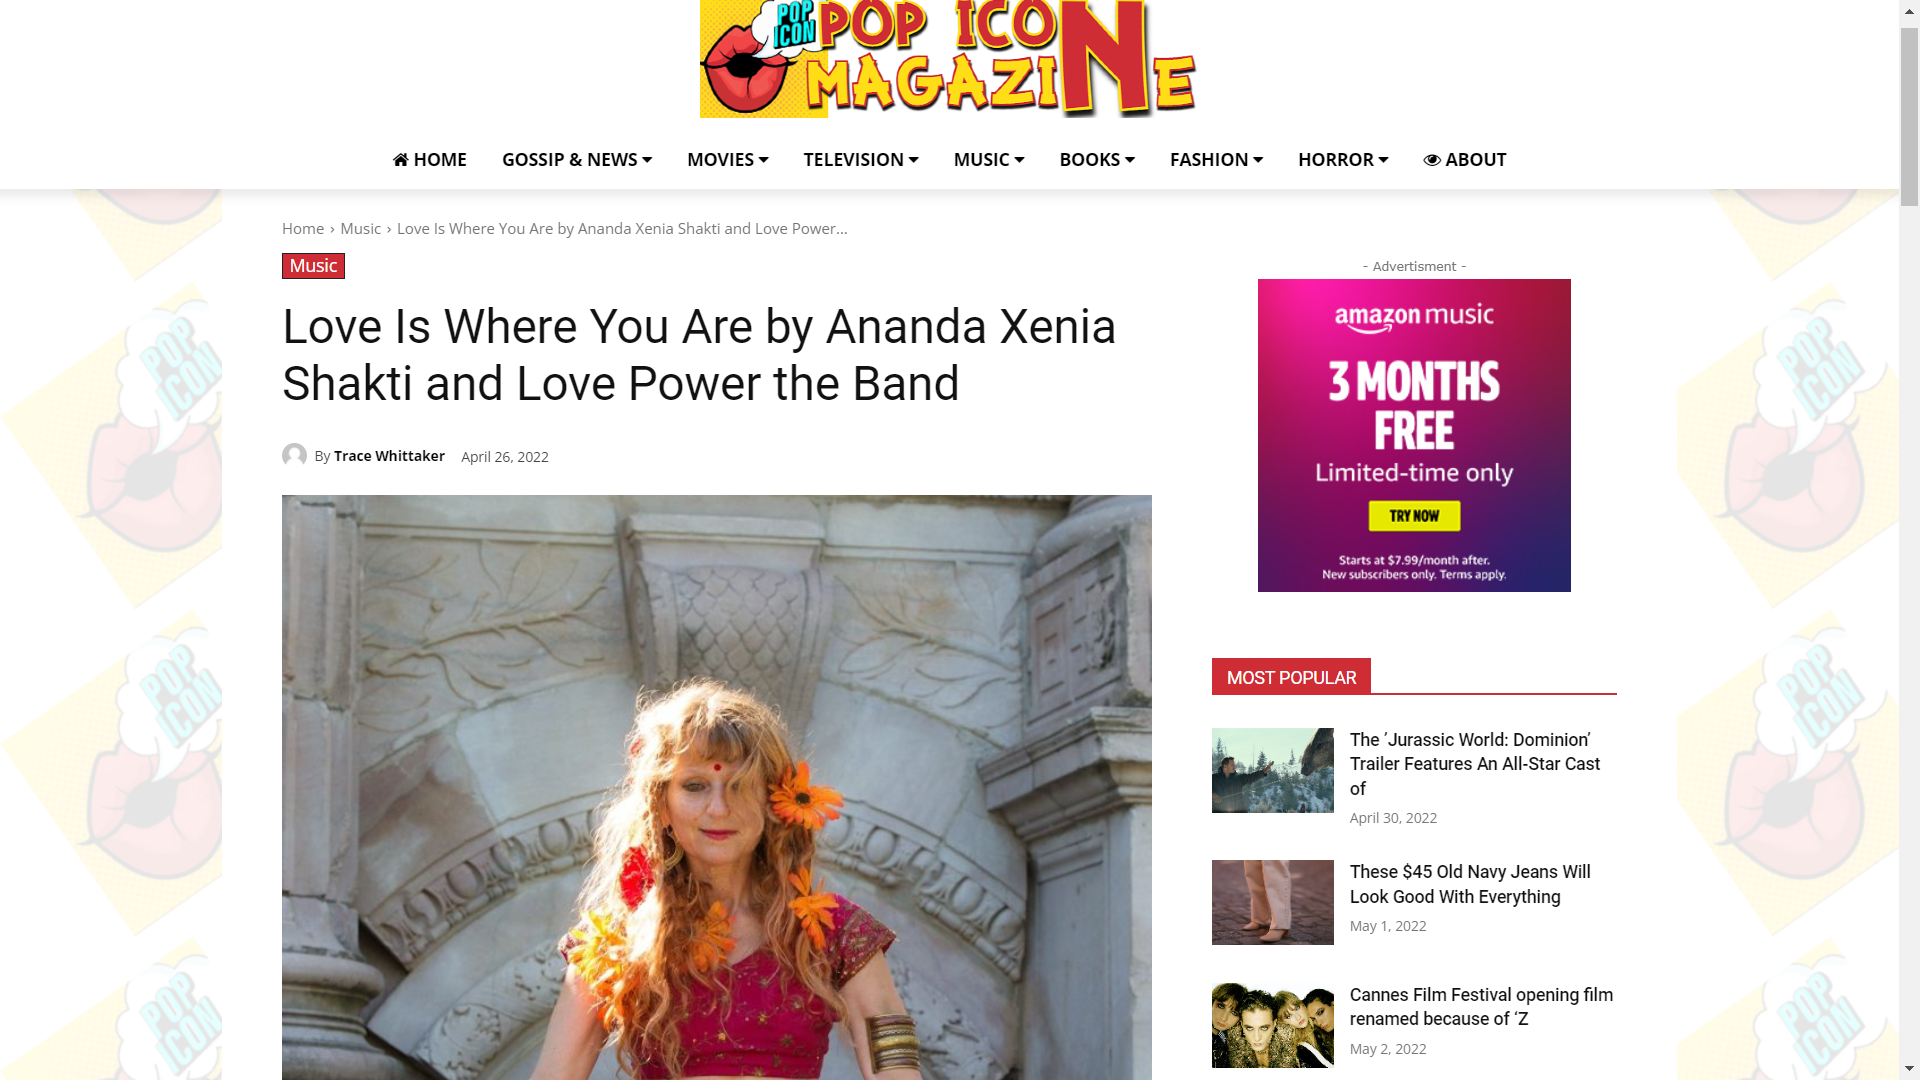Open the Old Navy Jeans article link
This screenshot has height=1080, width=1920.
1470,885
